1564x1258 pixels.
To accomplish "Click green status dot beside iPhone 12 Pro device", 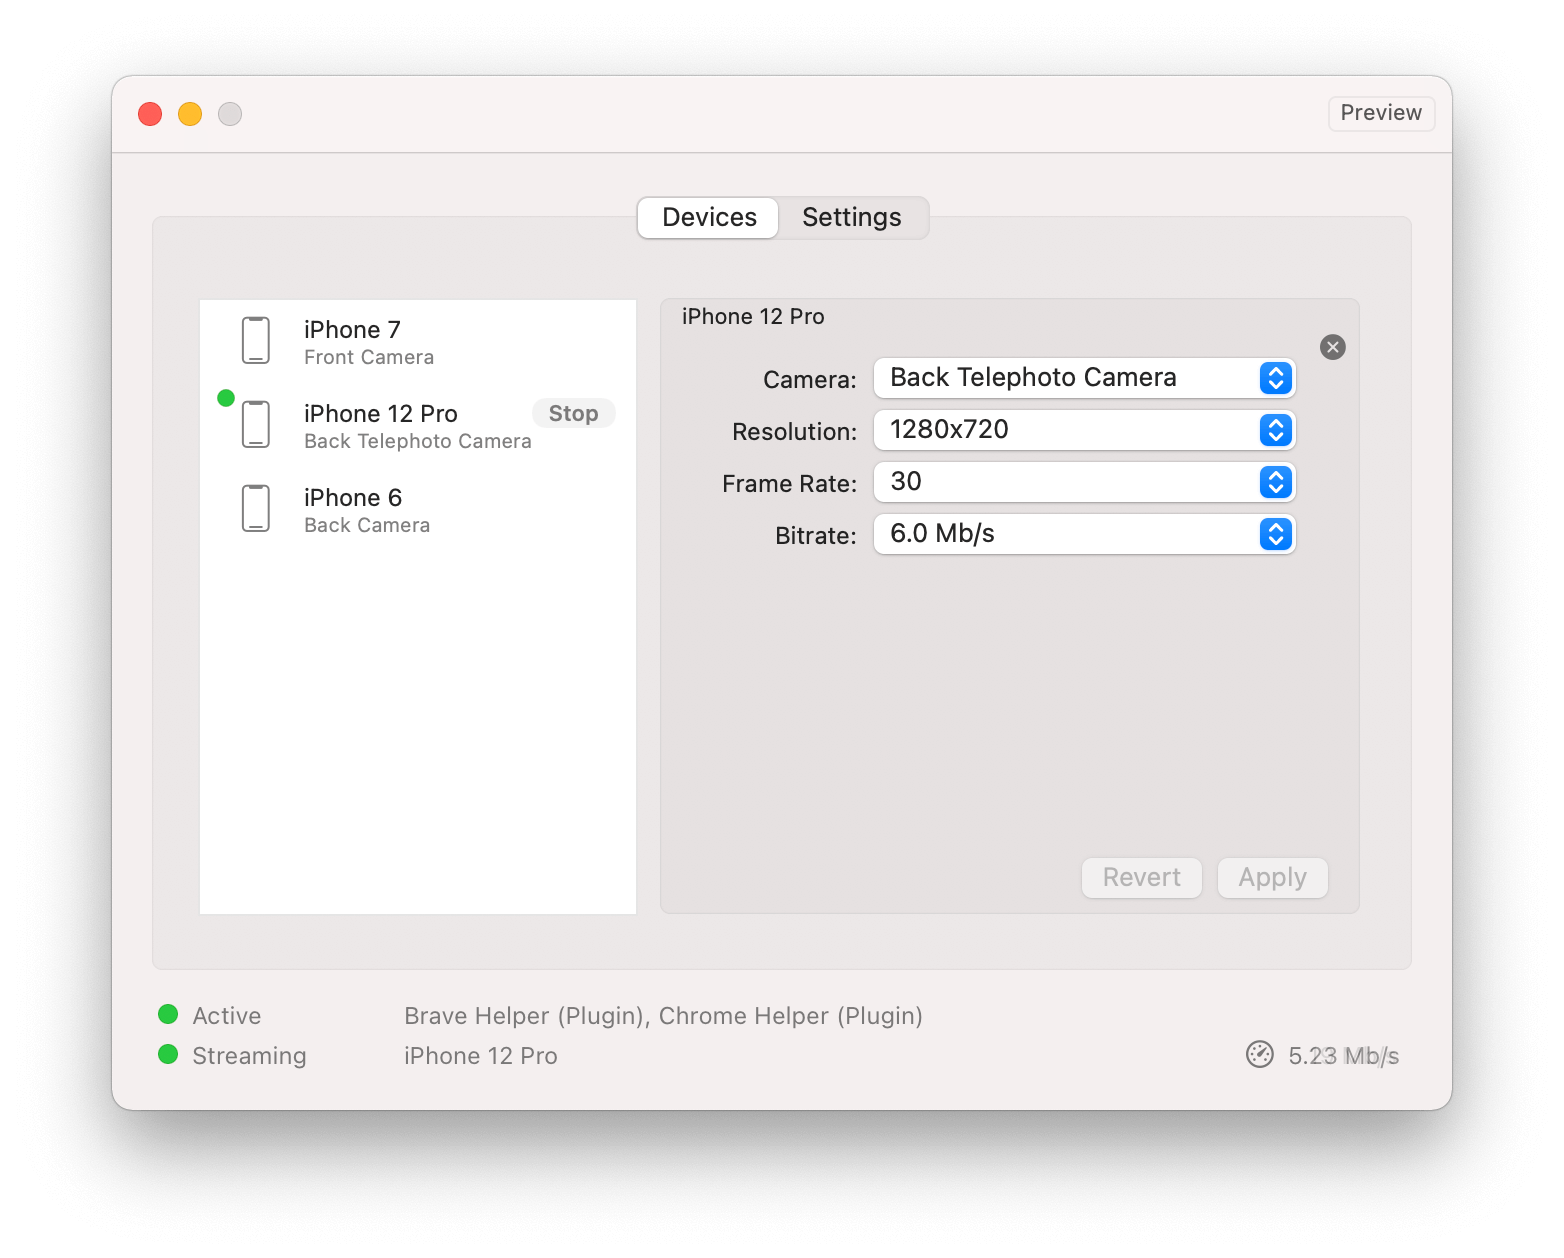I will (x=226, y=398).
